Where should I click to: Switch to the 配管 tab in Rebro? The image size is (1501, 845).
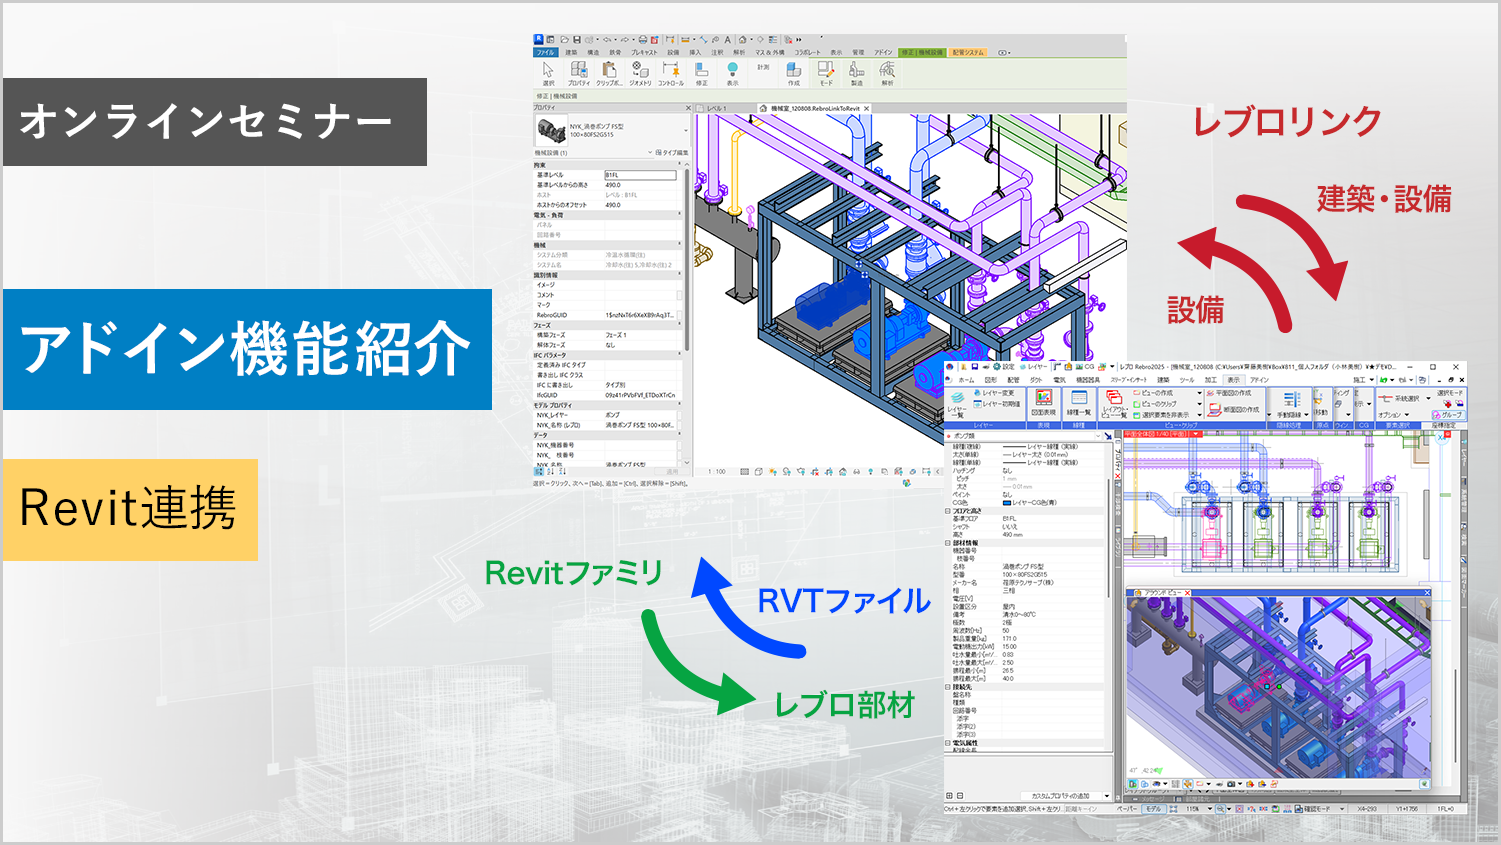click(x=1013, y=380)
